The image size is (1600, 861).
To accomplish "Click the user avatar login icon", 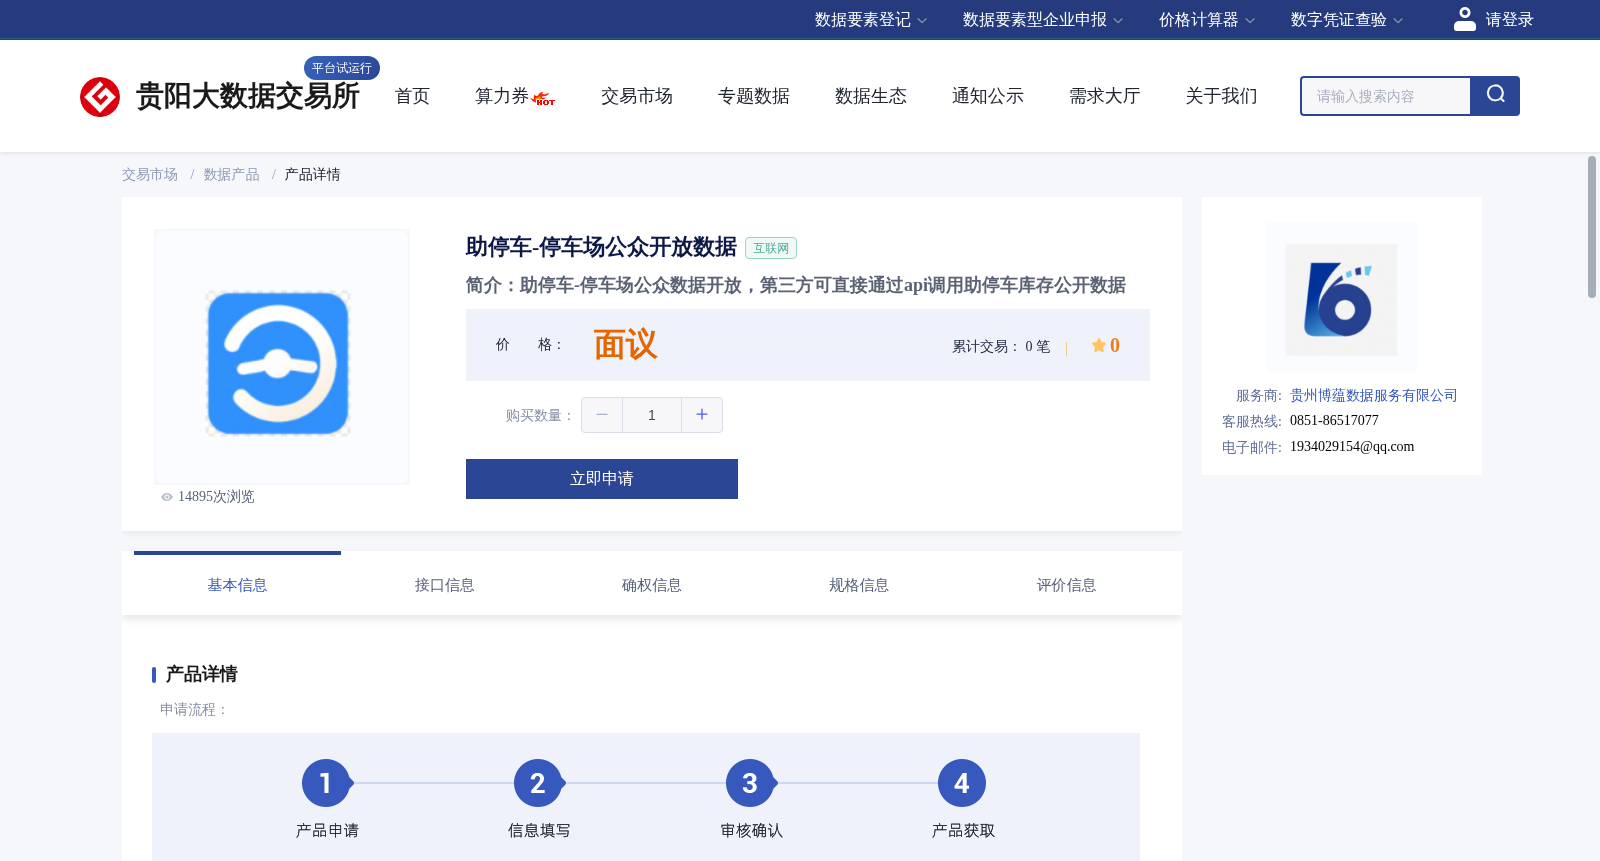I will point(1464,19).
